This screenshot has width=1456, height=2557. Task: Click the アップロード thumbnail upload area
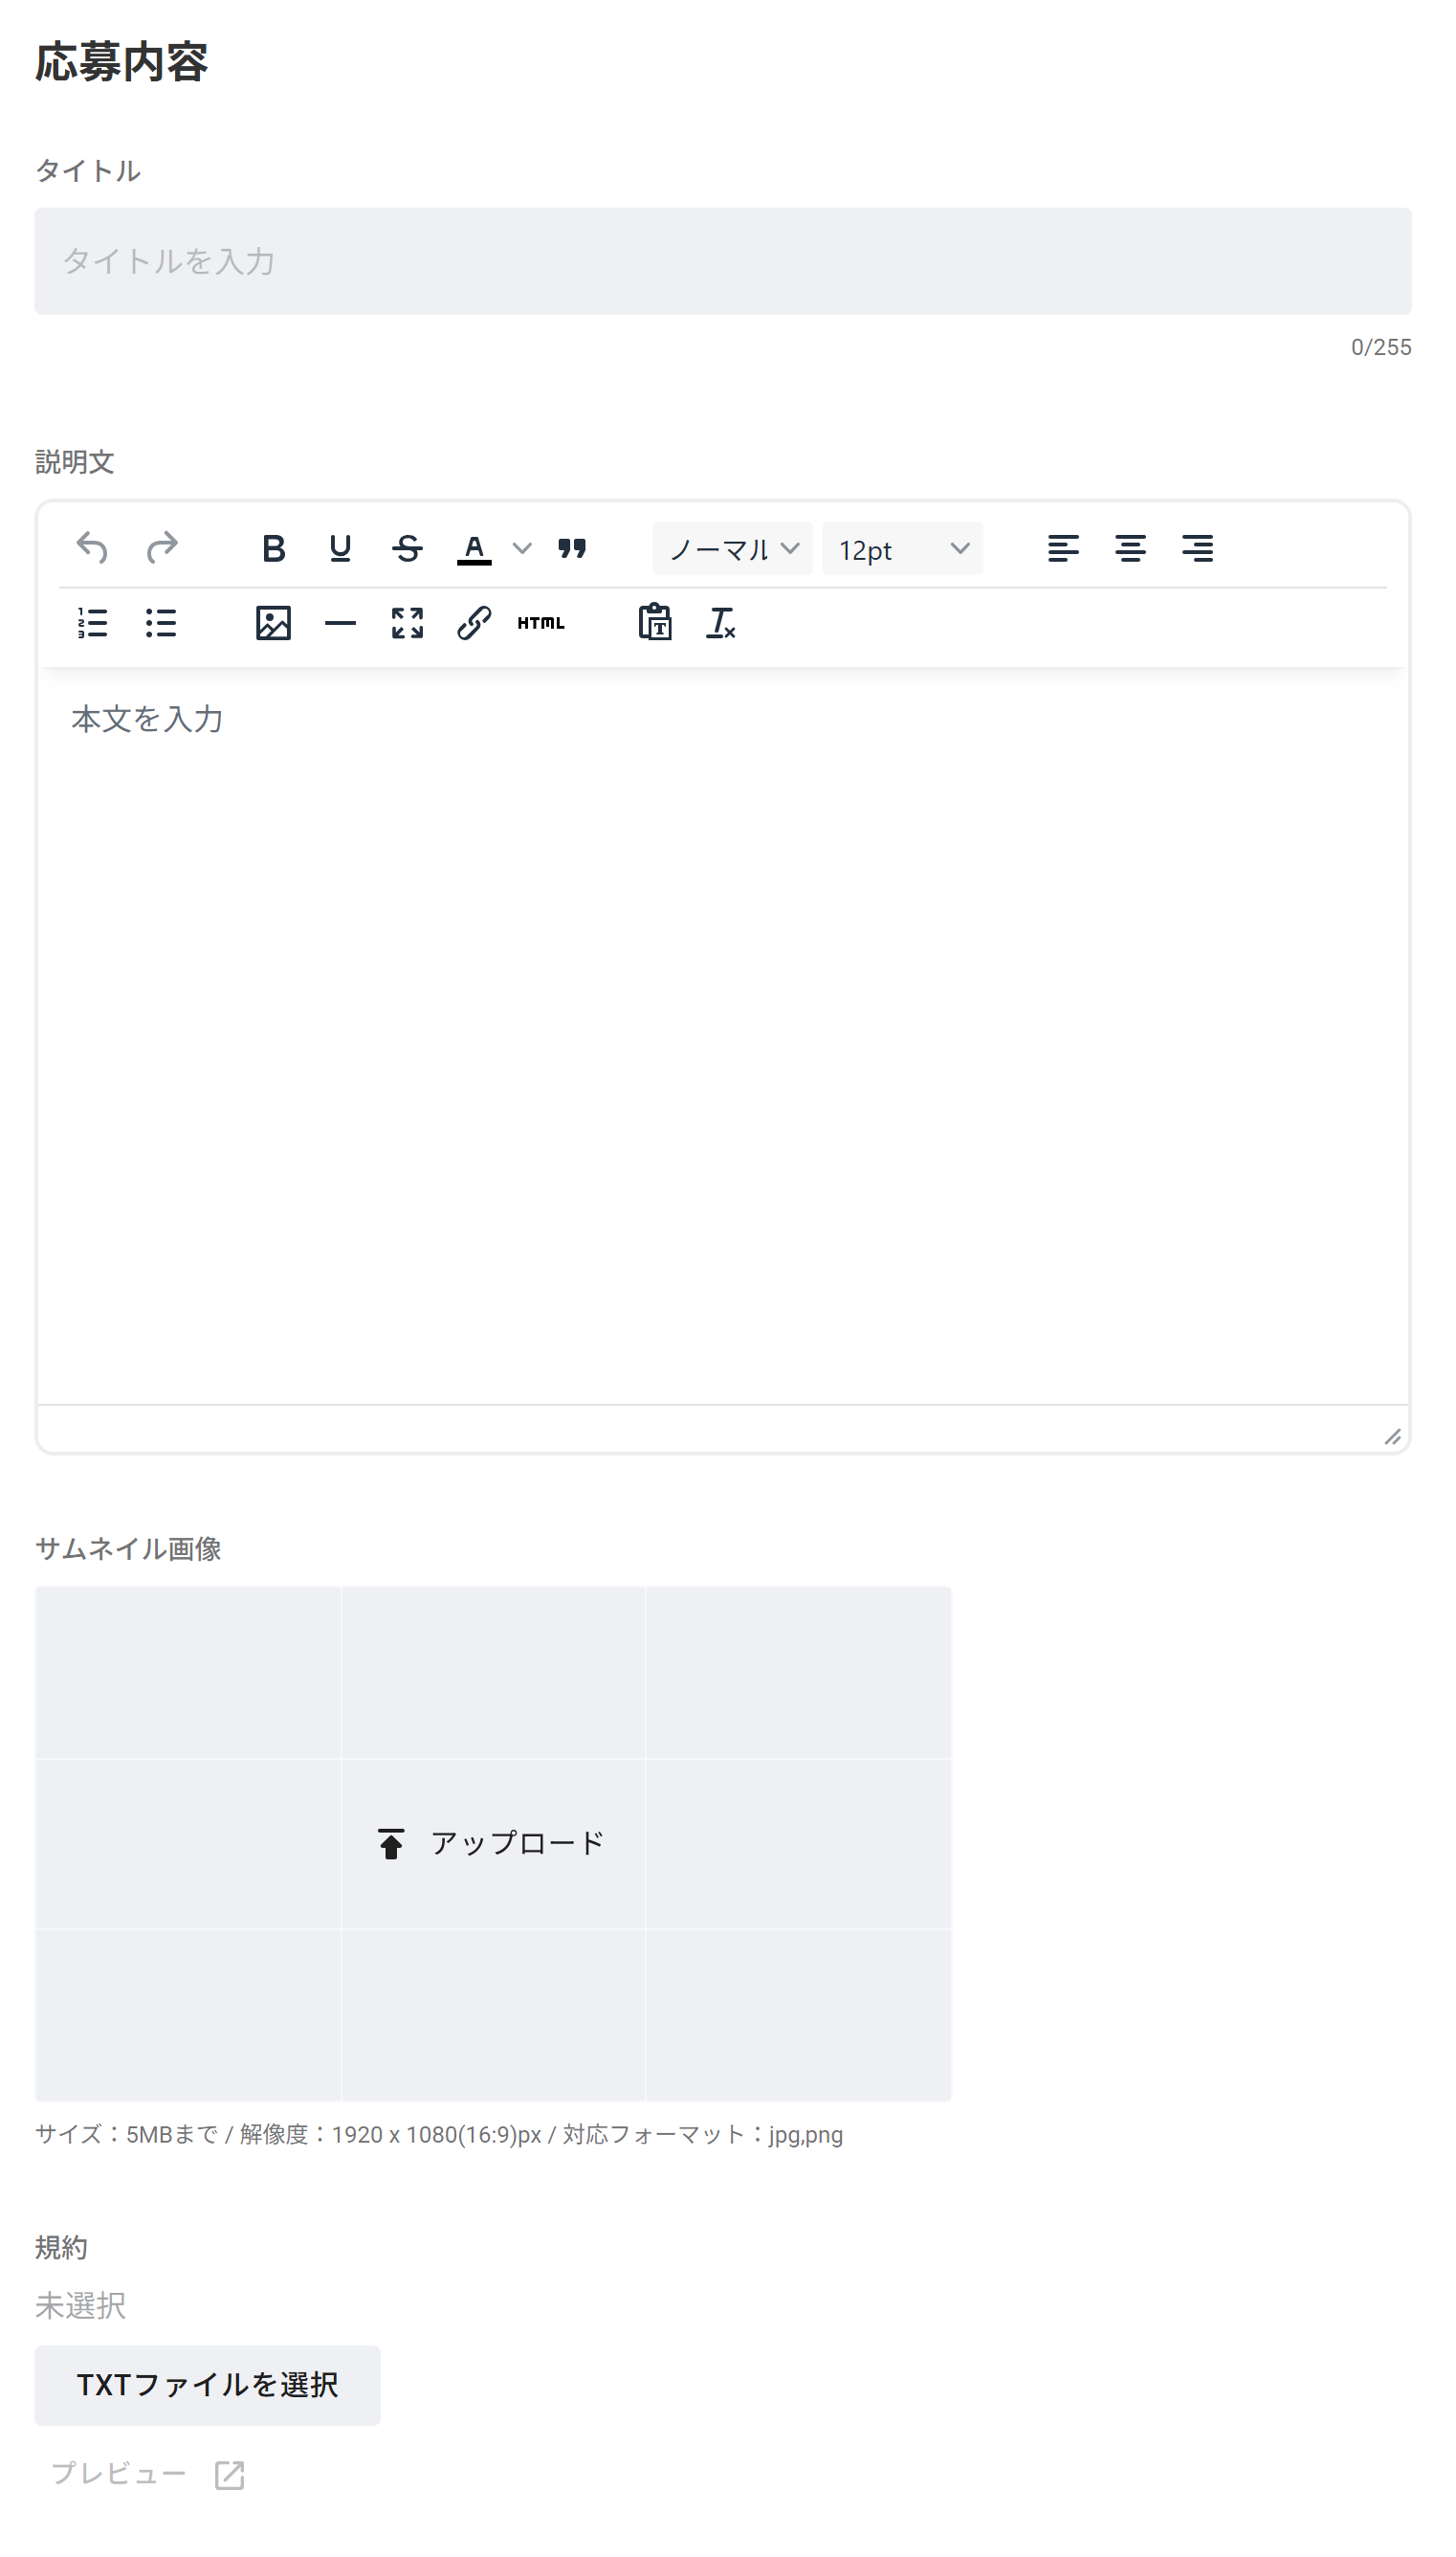493,1845
